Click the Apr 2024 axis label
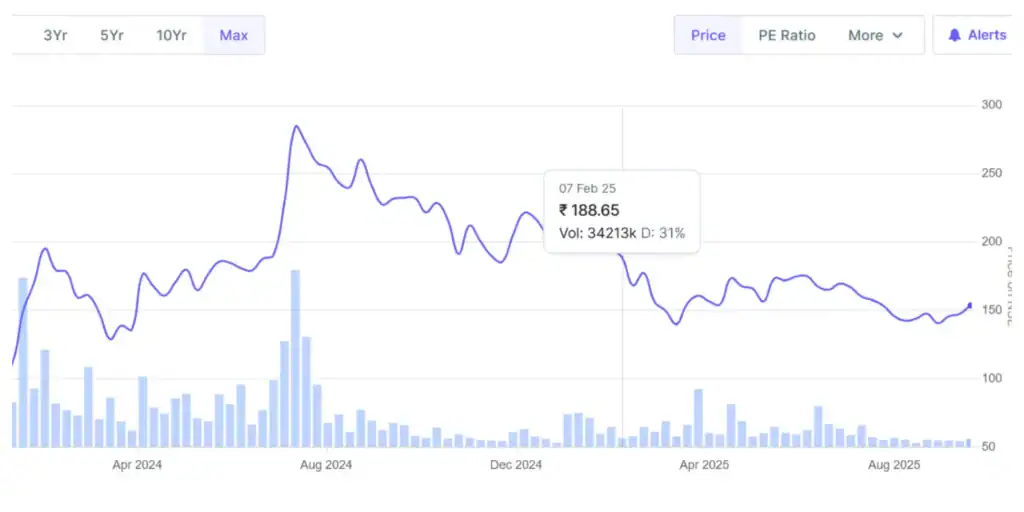Image resolution: width=1024 pixels, height=512 pixels. click(137, 465)
